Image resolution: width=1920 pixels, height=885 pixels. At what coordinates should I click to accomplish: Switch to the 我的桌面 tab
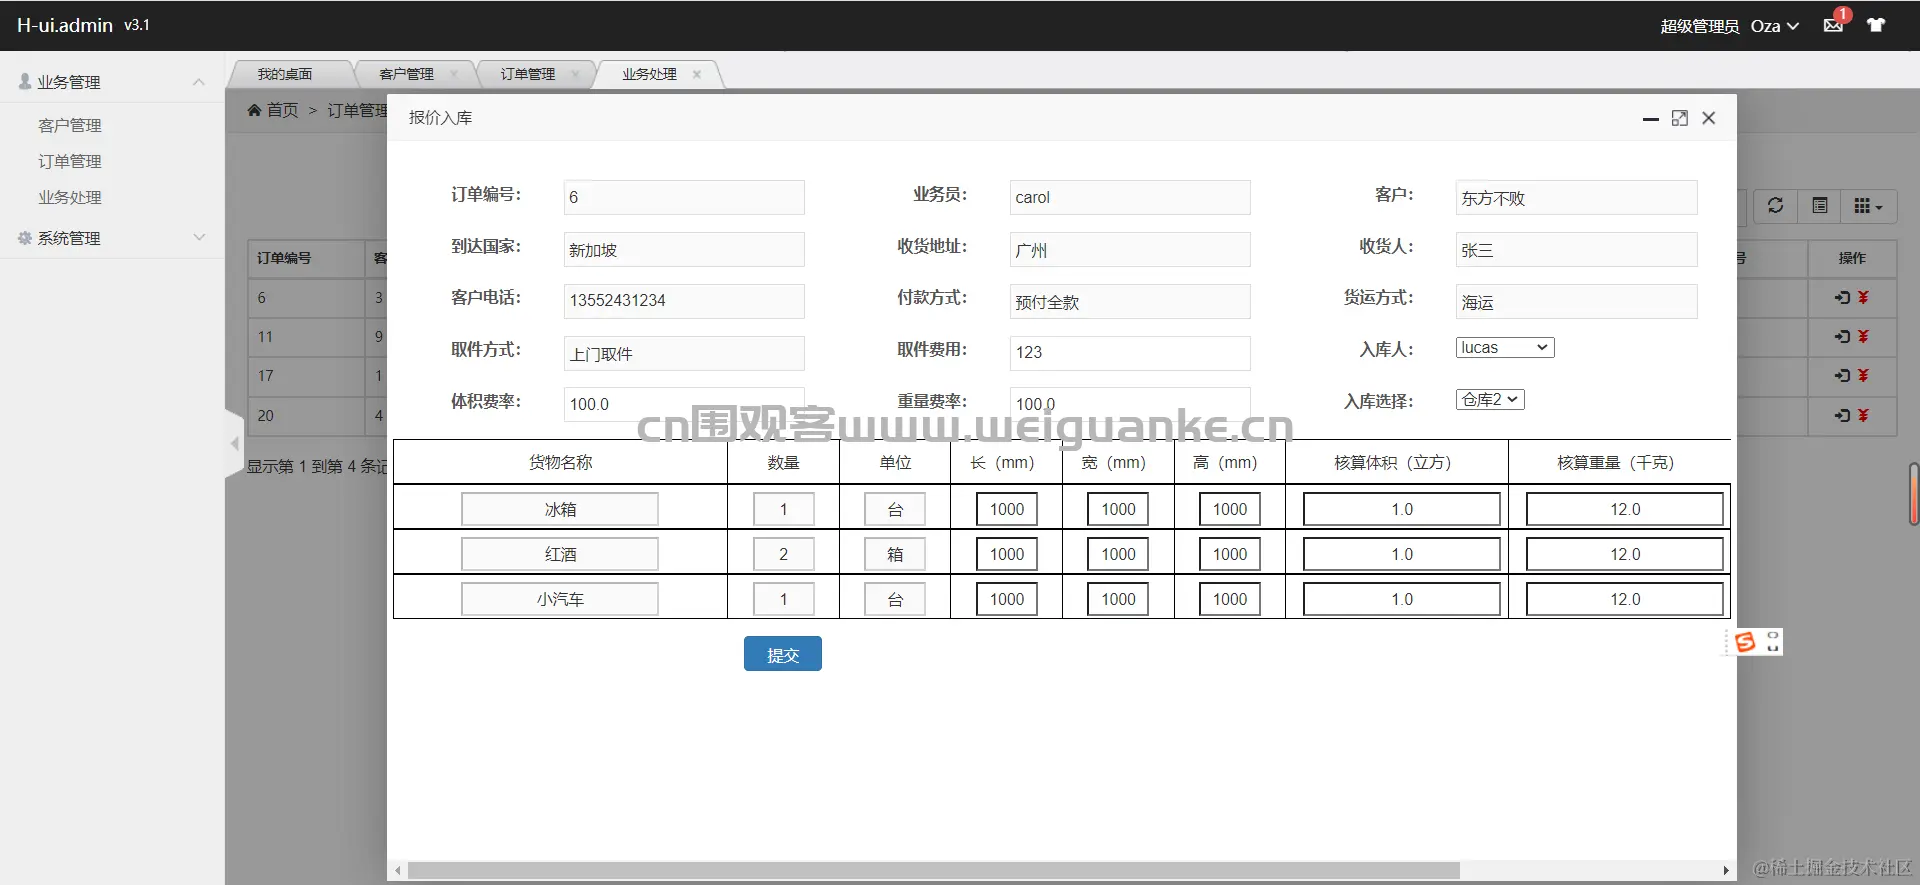tap(285, 74)
